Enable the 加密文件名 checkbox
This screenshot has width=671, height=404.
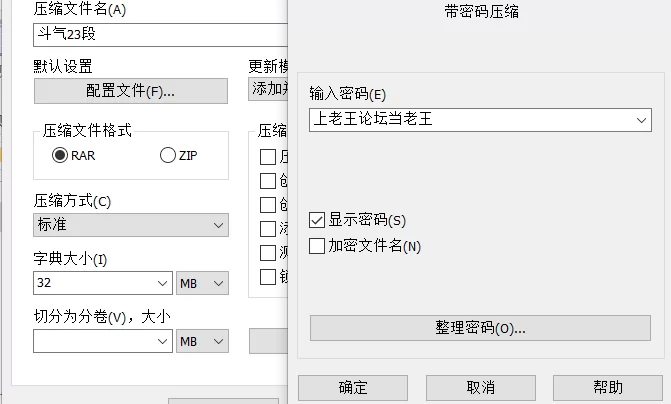318,246
